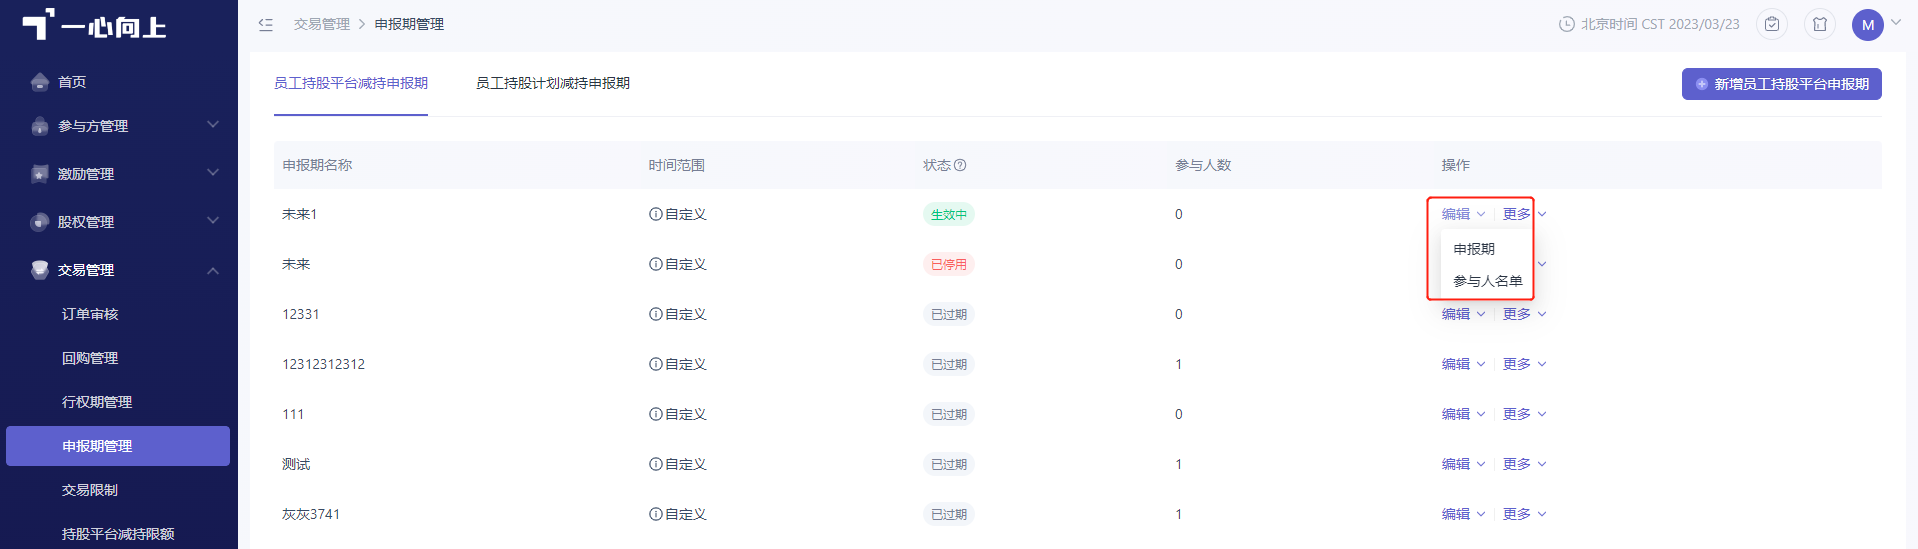This screenshot has width=1918, height=549.
Task: Click the 一心向上 logo
Action: pyautogui.click(x=95, y=25)
